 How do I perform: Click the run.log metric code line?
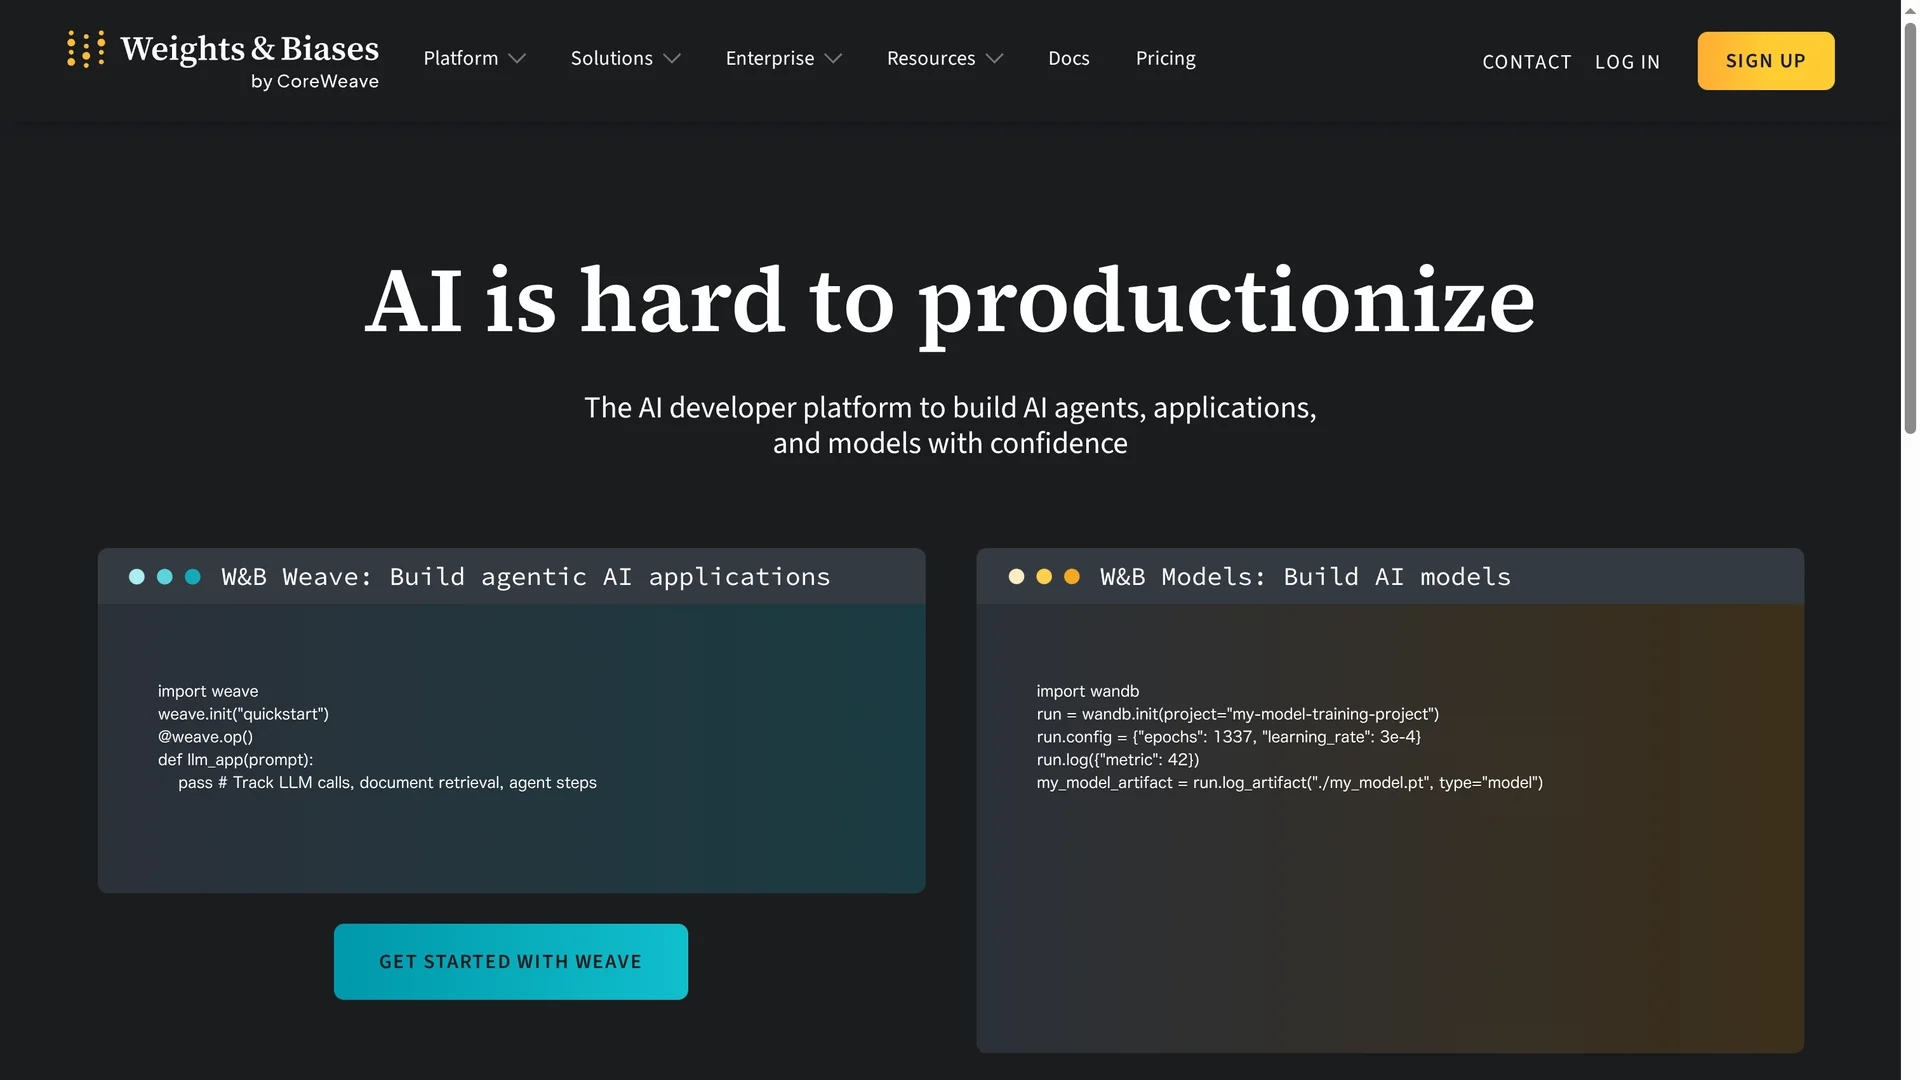pos(1117,760)
